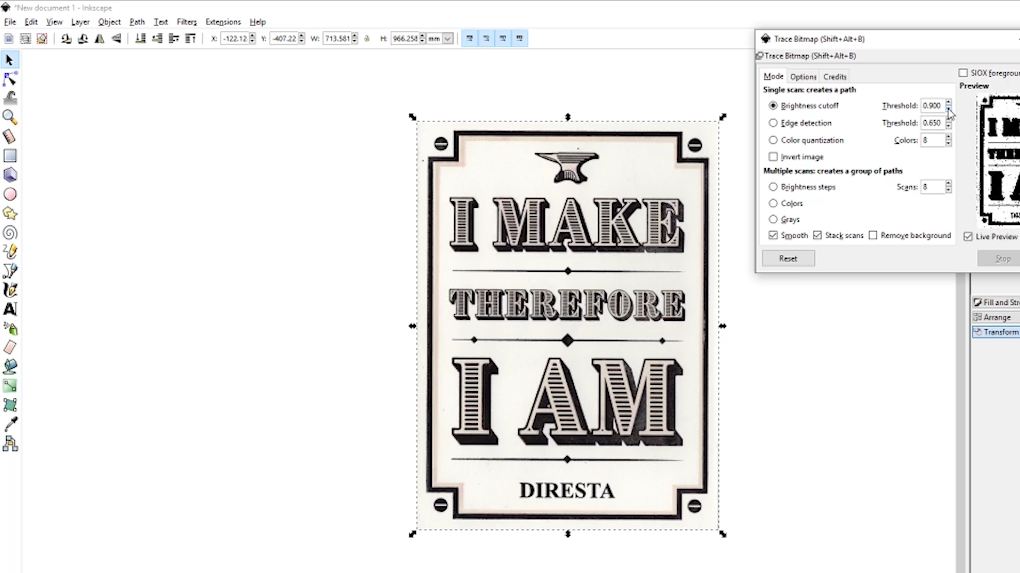Select the Tweak tool
This screenshot has height=573, width=1020.
(x=10, y=98)
